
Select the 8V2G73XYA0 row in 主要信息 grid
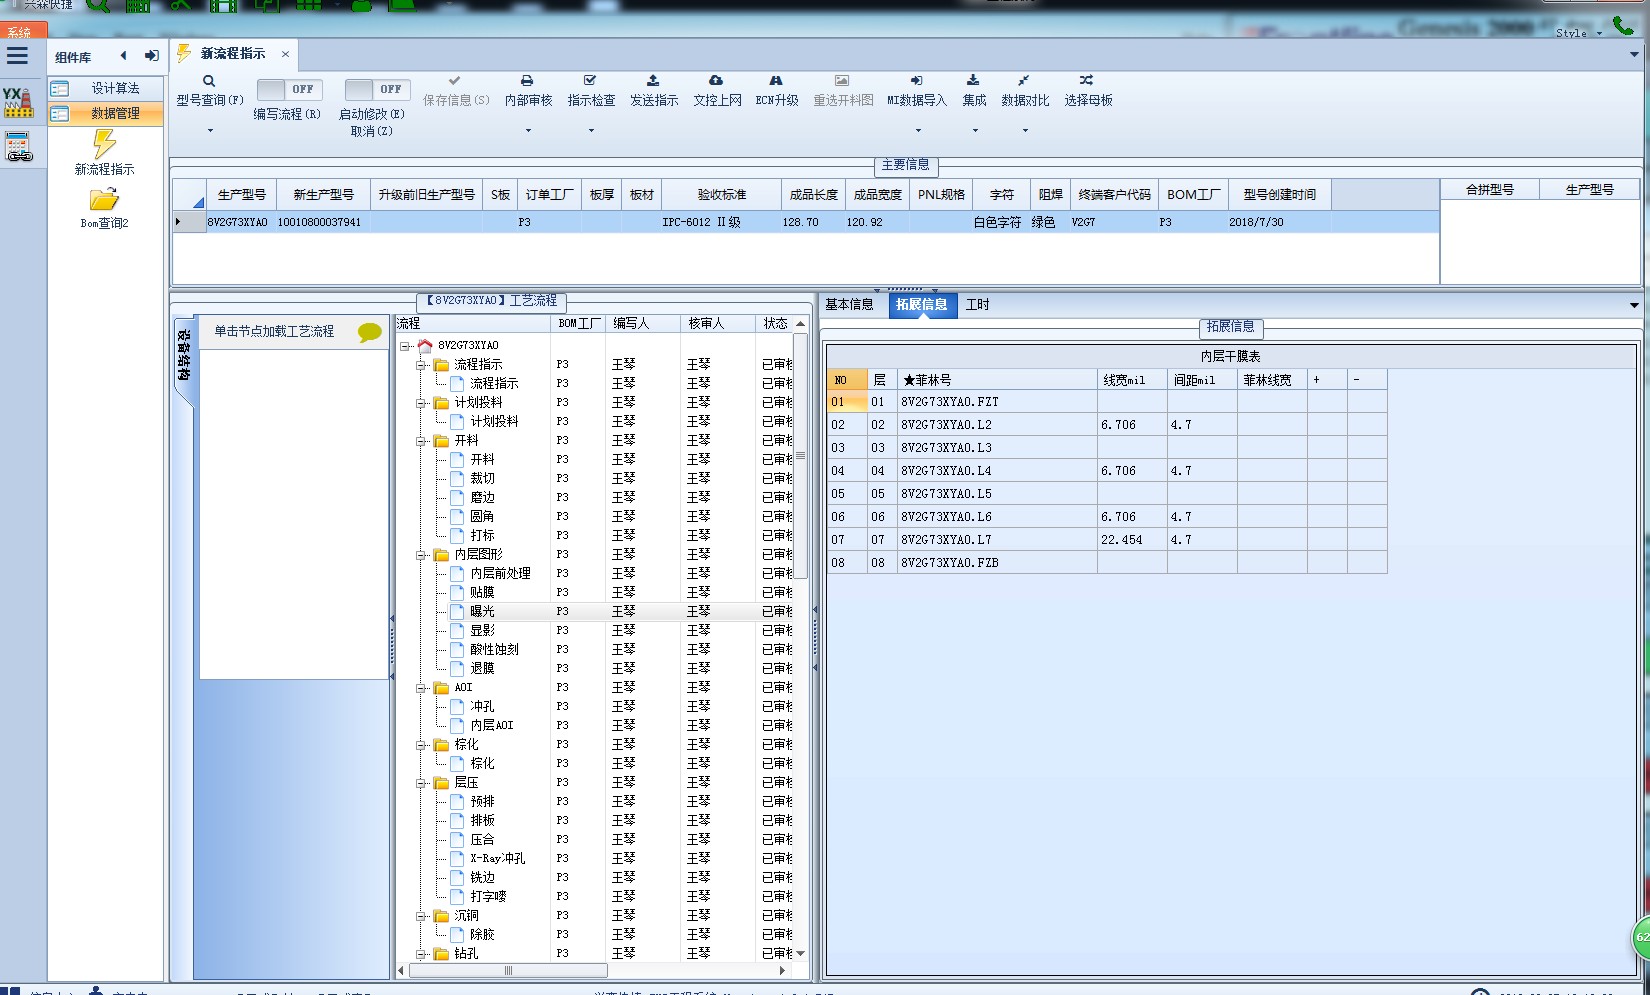click(x=806, y=222)
